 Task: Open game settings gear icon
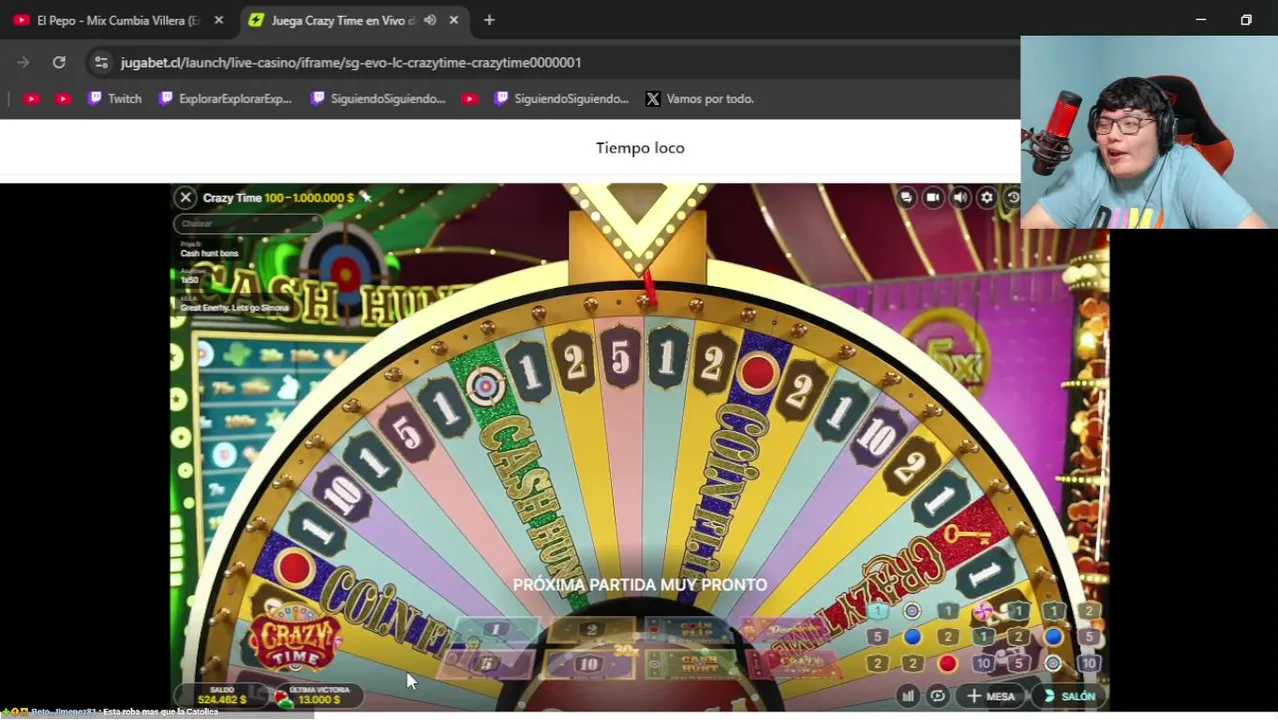click(987, 198)
